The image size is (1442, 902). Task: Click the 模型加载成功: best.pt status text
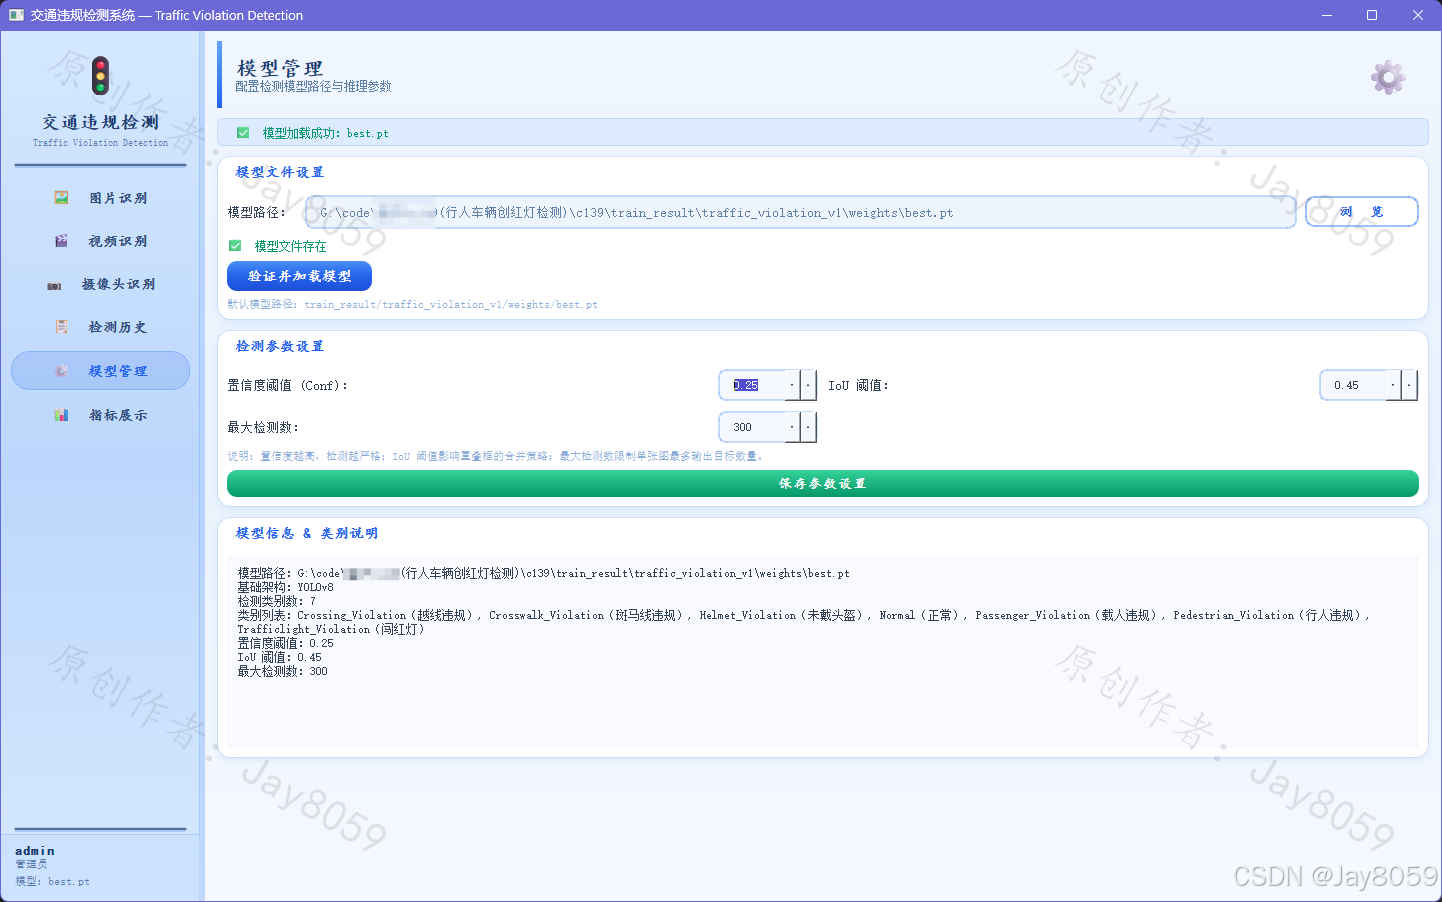pyautogui.click(x=325, y=133)
